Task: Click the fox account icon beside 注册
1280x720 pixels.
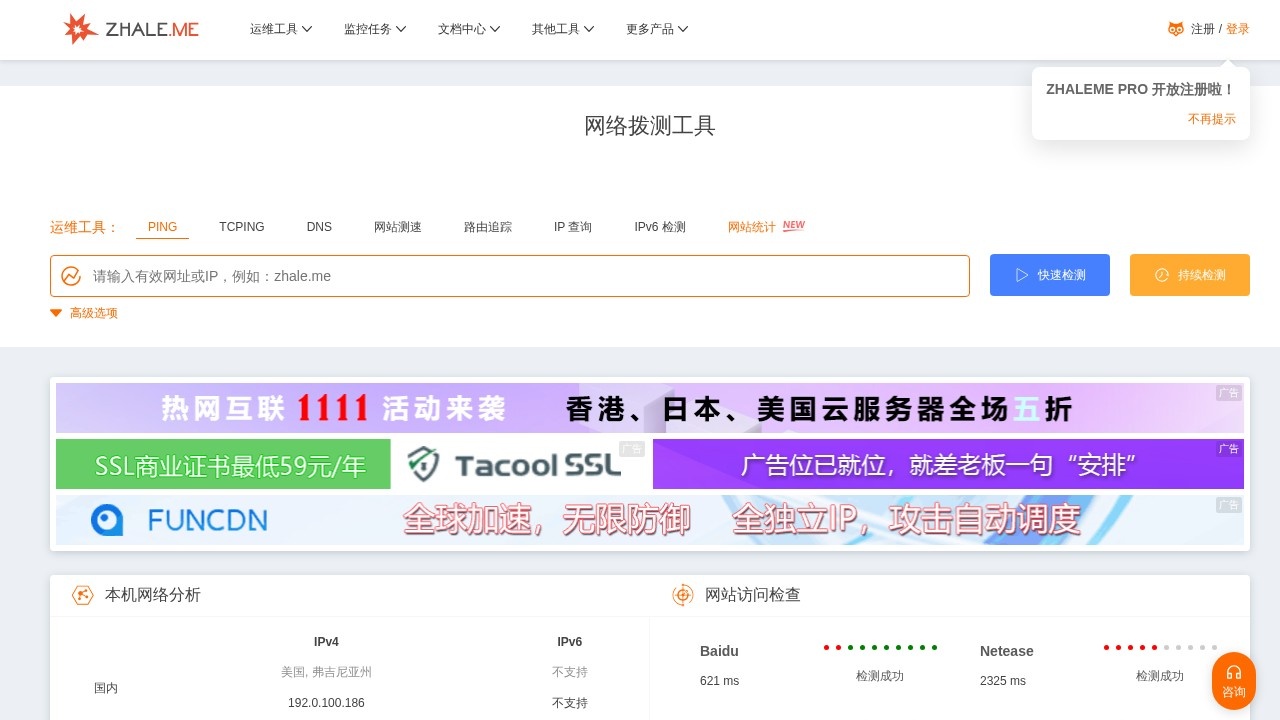Action: 1175,29
